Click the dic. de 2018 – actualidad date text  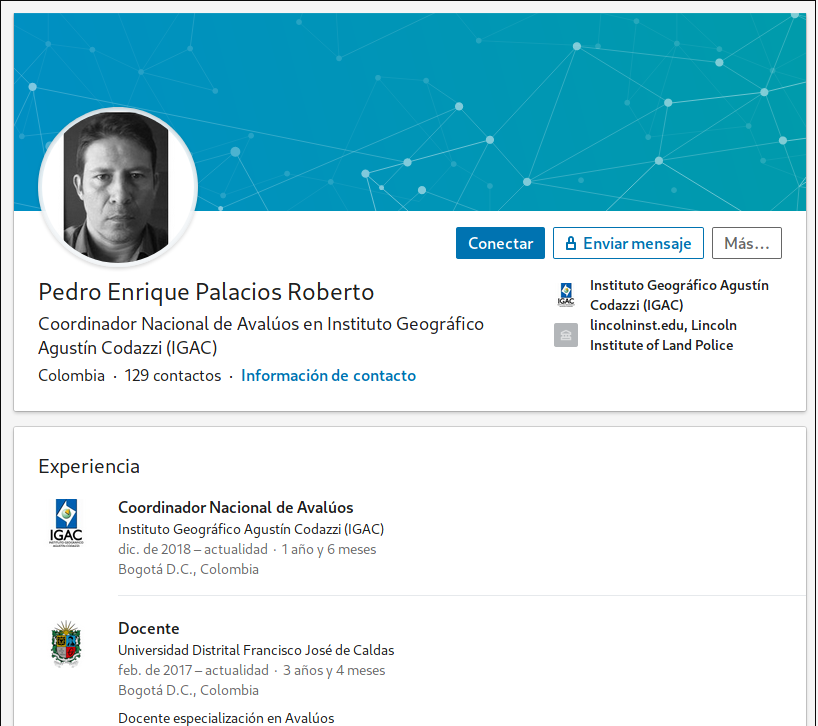[x=193, y=549]
